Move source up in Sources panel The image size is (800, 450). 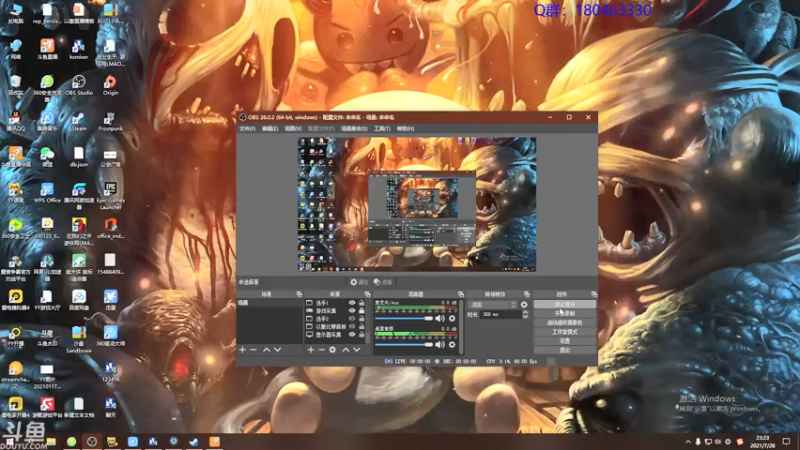pyautogui.click(x=345, y=349)
